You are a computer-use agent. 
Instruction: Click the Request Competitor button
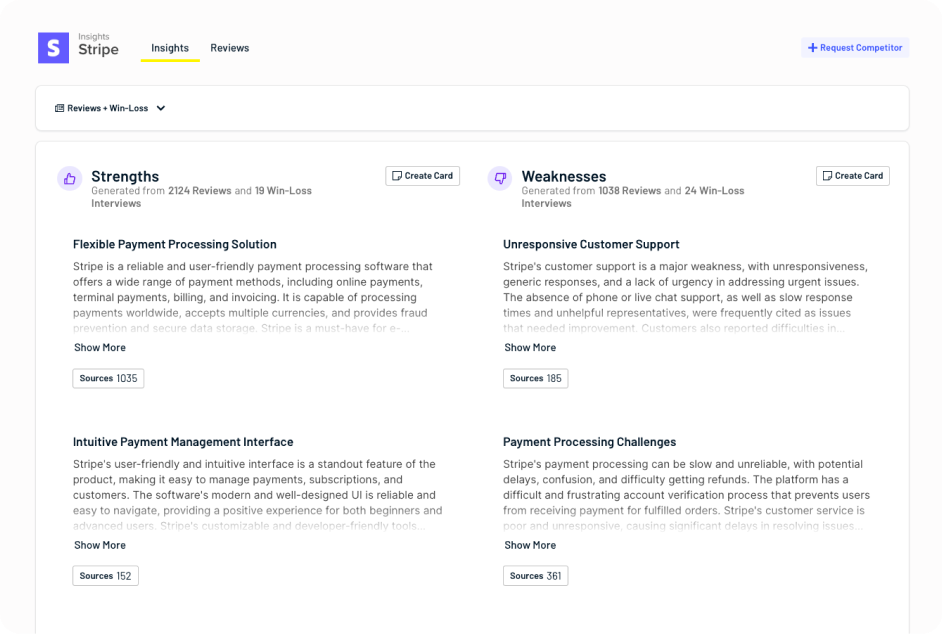pos(854,47)
